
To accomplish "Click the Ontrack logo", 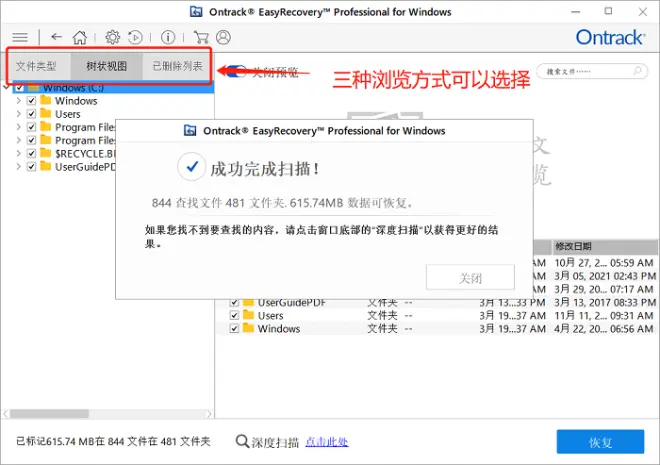I will tap(610, 37).
